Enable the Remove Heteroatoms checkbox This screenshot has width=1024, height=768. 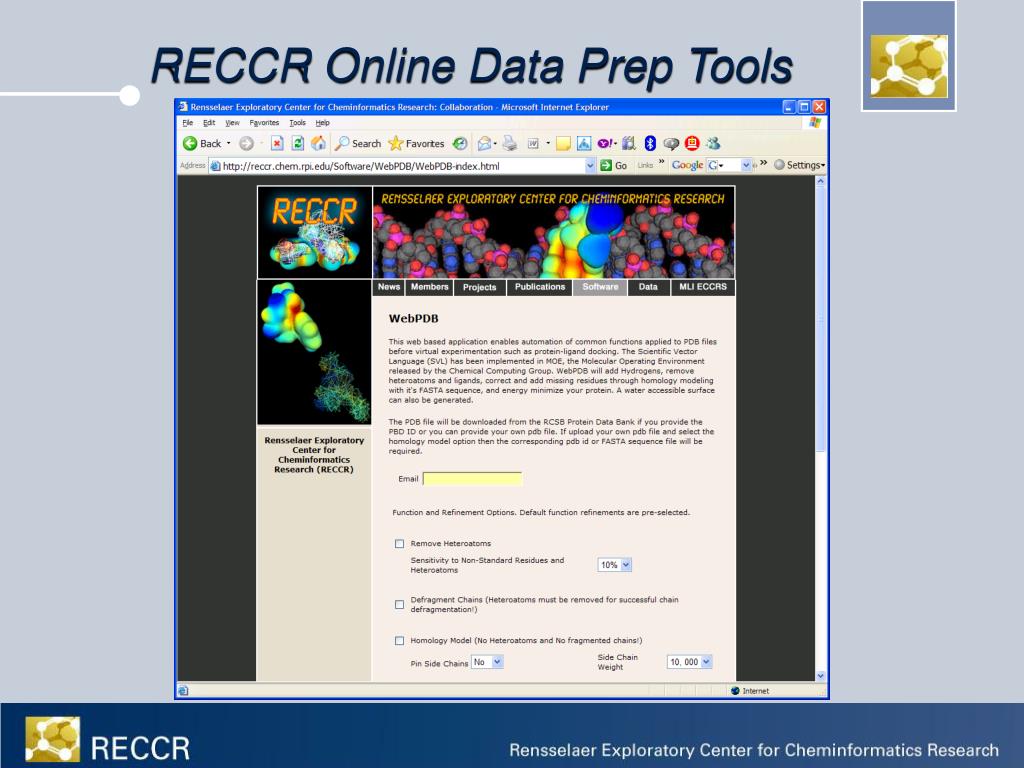[399, 543]
